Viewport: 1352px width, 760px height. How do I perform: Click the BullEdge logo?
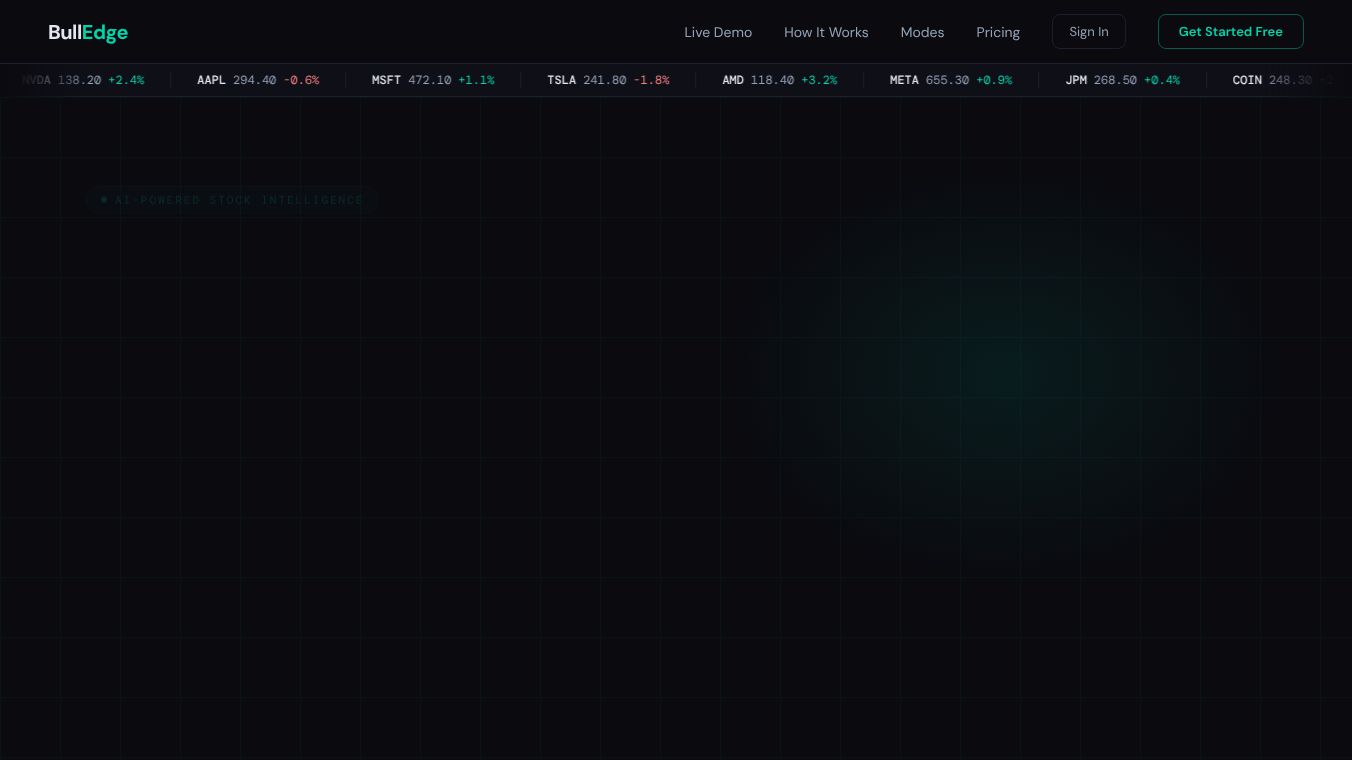click(x=88, y=32)
